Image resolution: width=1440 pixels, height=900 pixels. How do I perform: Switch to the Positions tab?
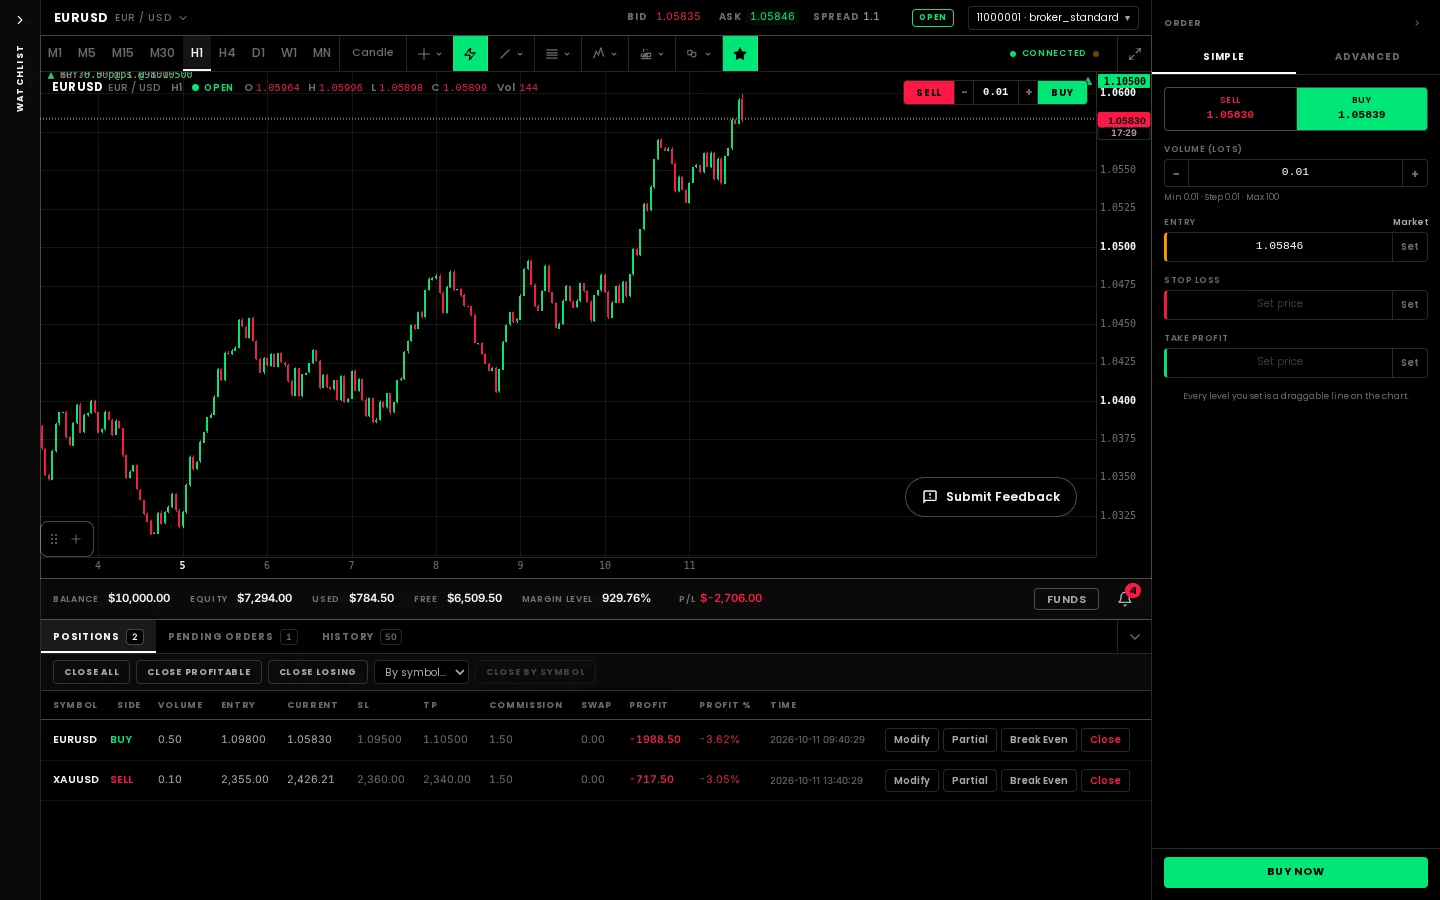[x=98, y=637]
